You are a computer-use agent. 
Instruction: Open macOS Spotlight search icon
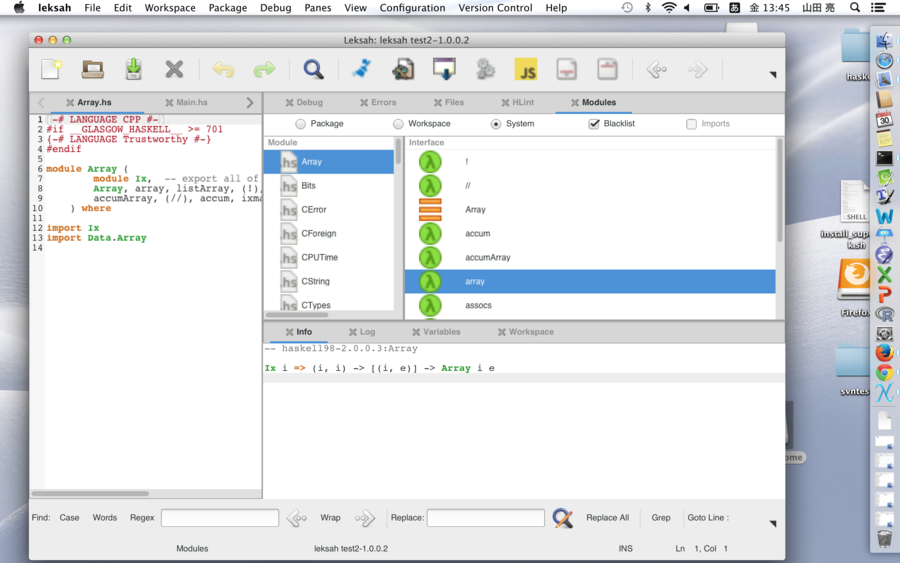point(855,7)
